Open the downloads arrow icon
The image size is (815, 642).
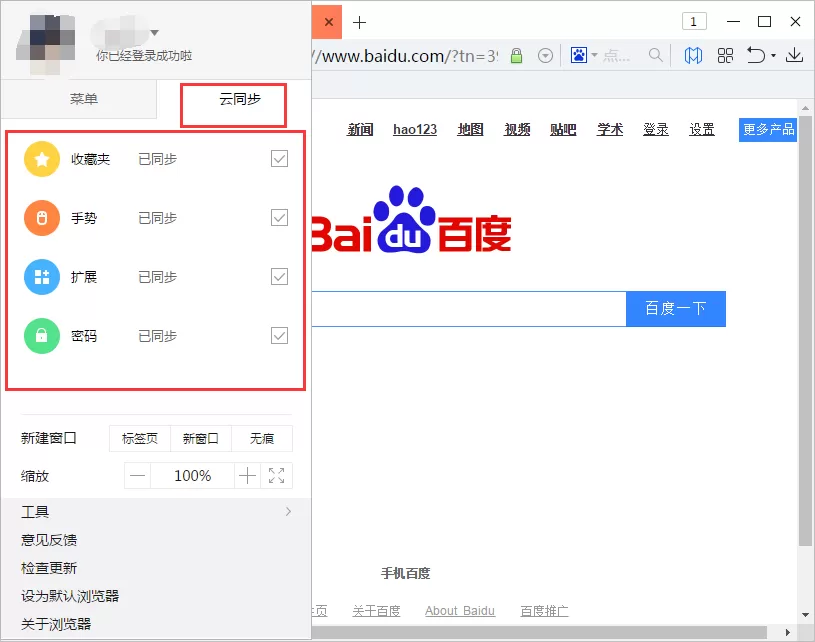pyautogui.click(x=794, y=55)
